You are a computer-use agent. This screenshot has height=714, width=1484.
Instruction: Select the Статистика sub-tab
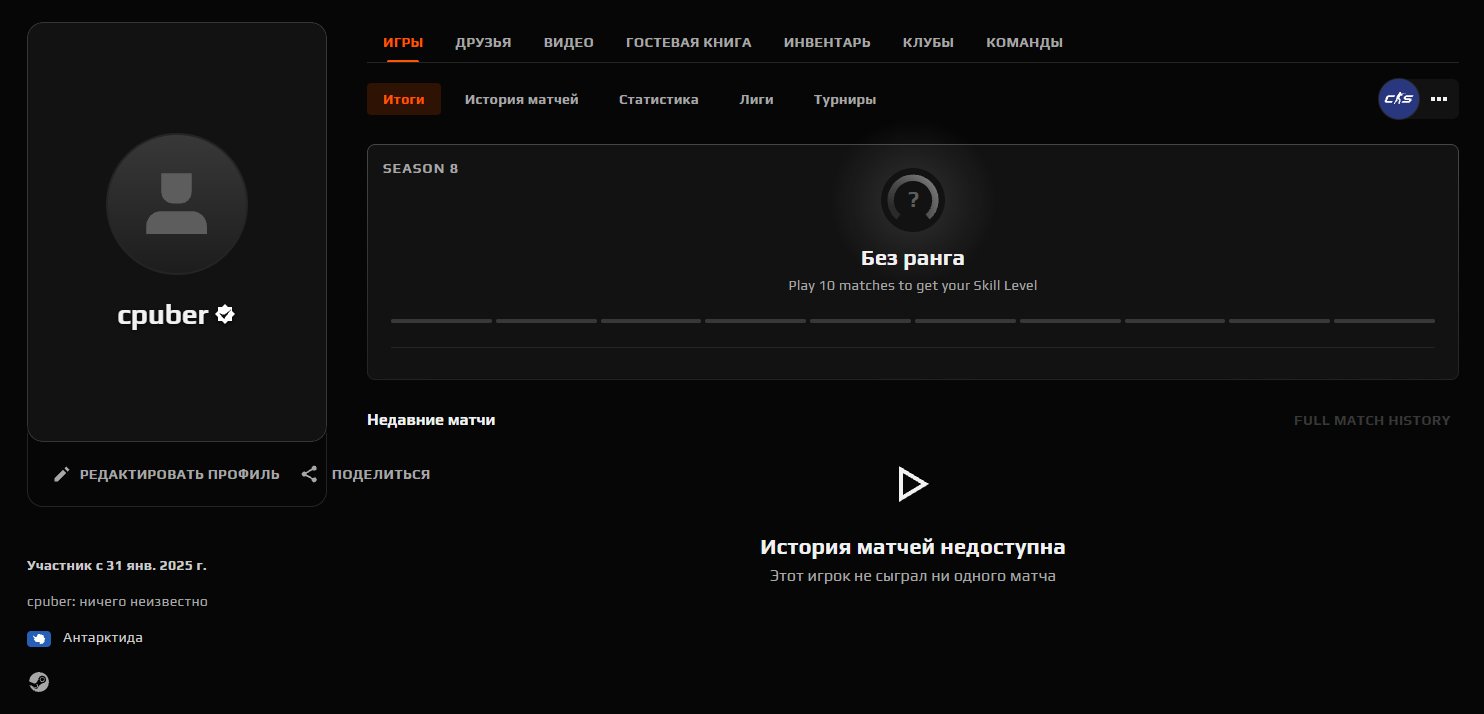pyautogui.click(x=659, y=99)
